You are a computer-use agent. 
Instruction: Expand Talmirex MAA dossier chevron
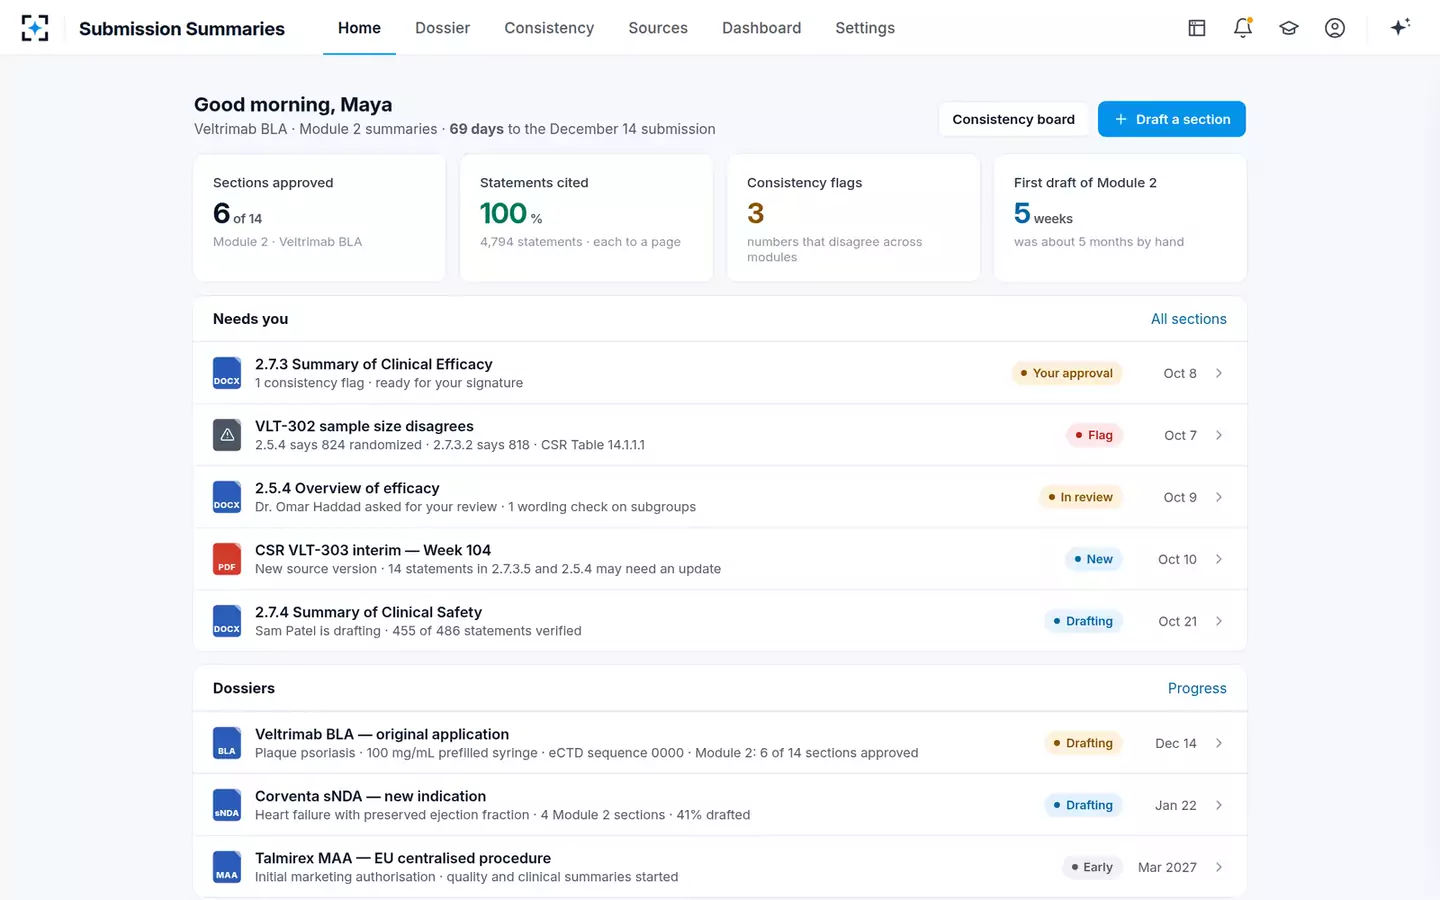1219,867
